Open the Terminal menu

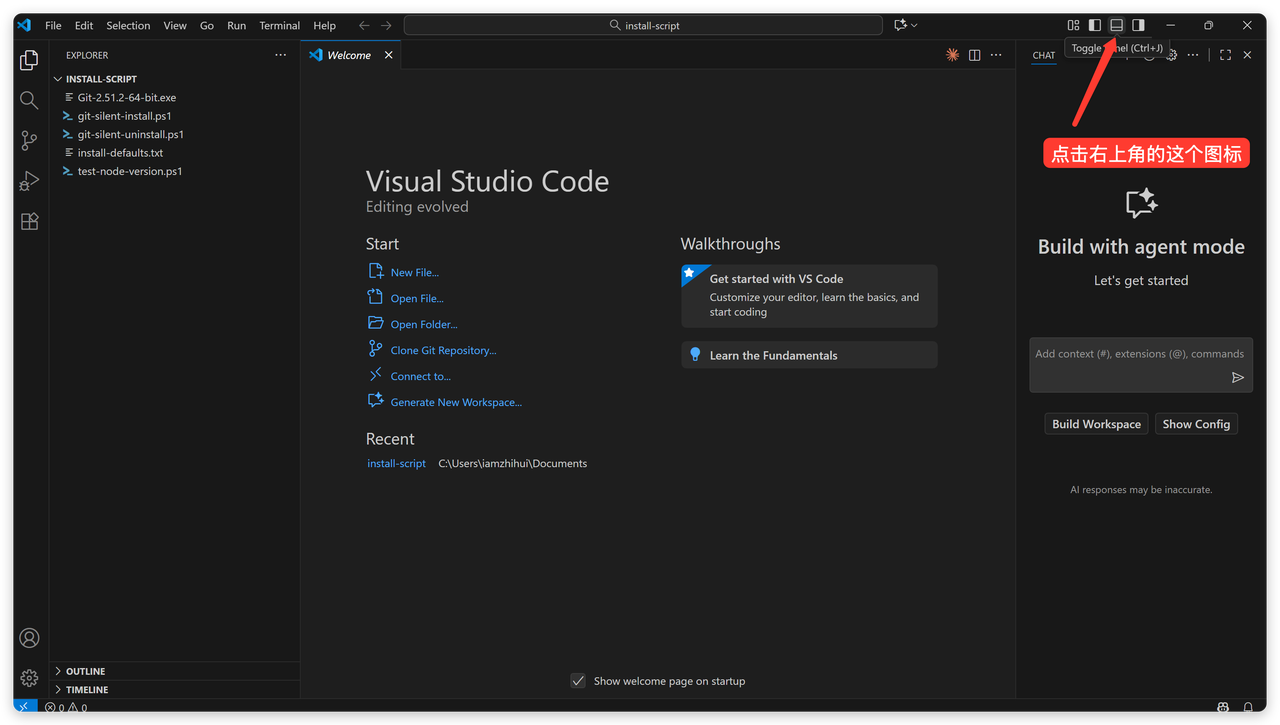tap(279, 26)
